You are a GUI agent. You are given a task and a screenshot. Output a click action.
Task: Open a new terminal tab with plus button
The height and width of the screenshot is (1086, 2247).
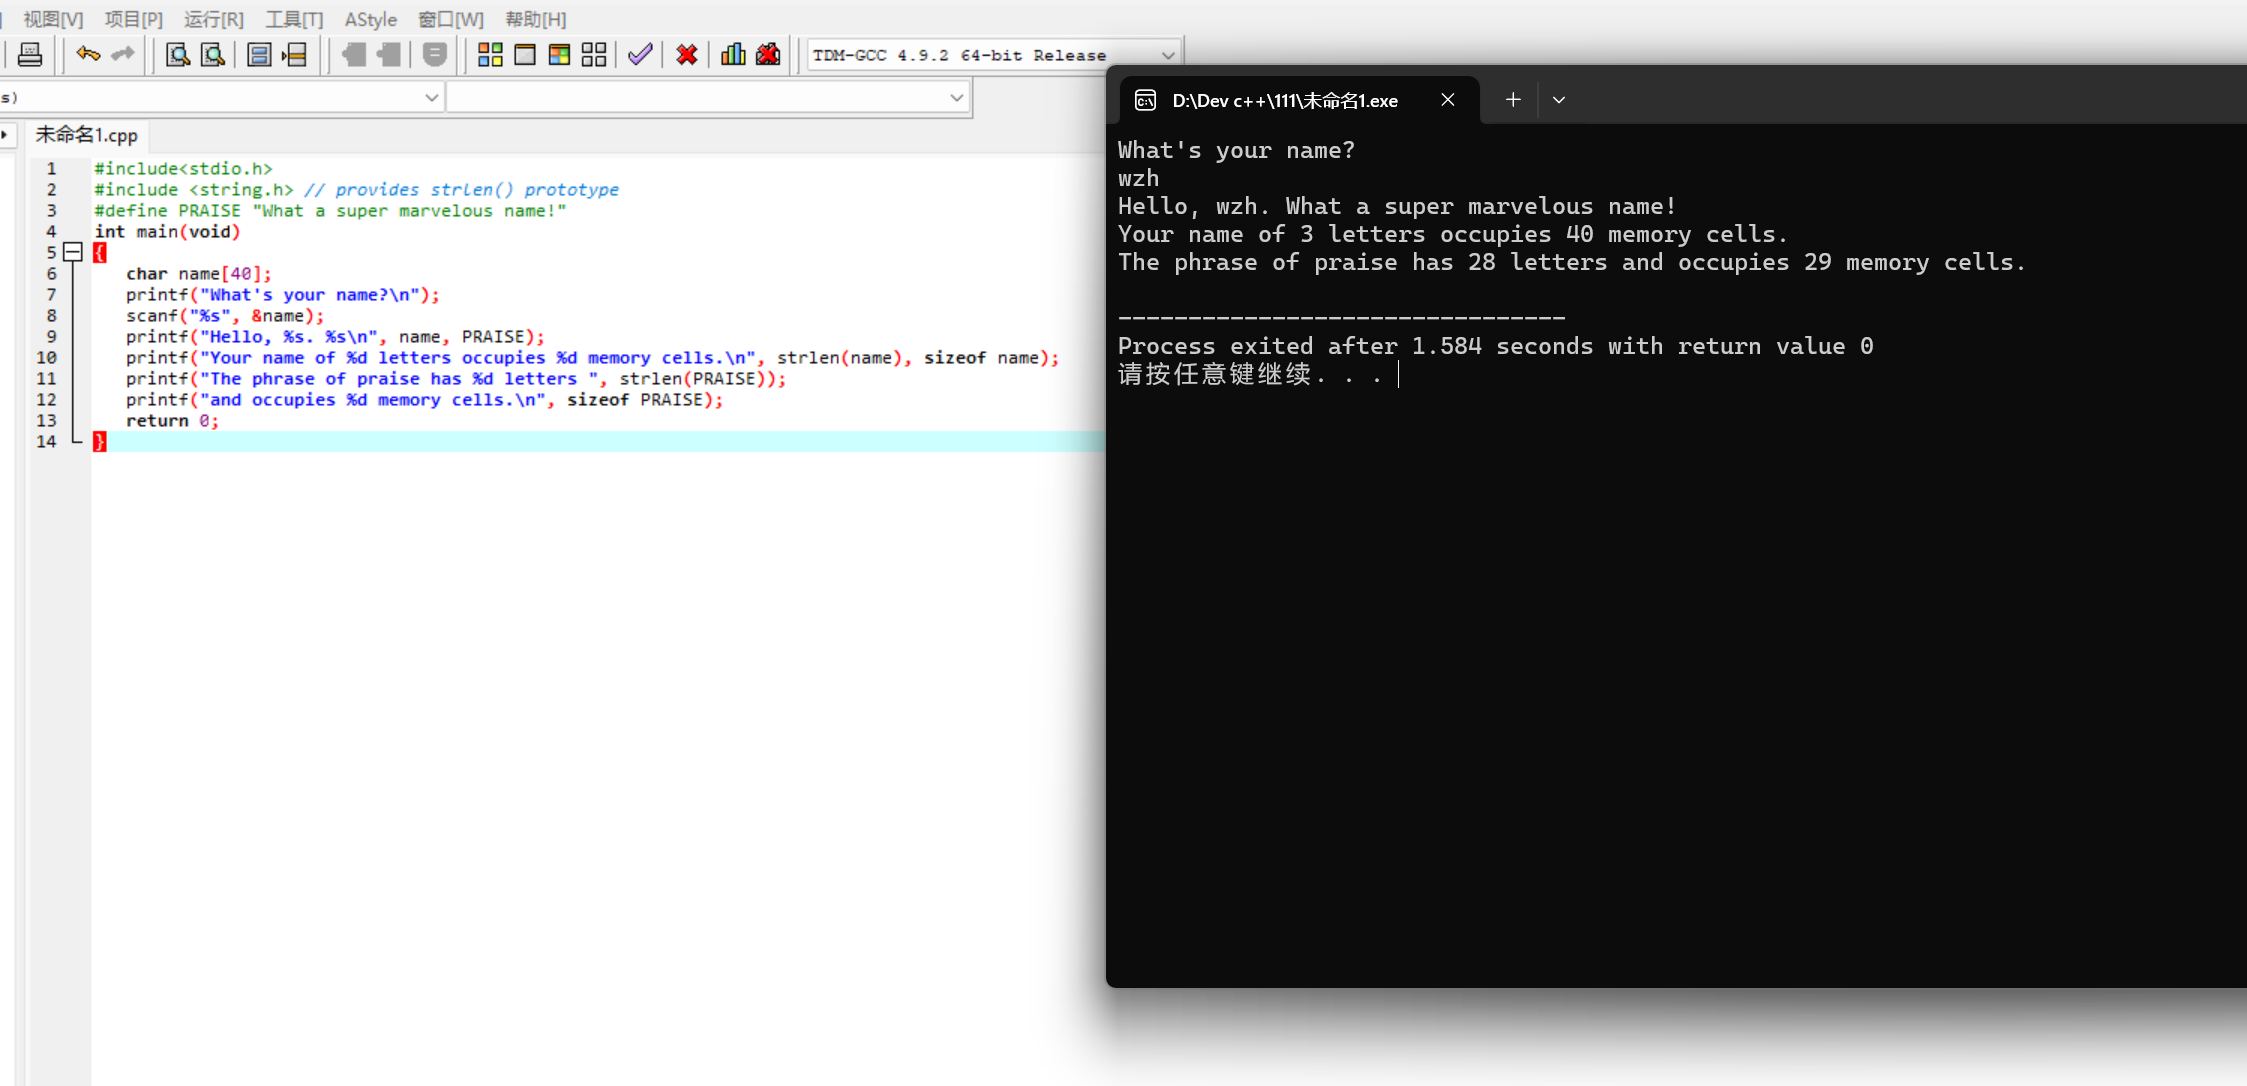pyautogui.click(x=1513, y=100)
